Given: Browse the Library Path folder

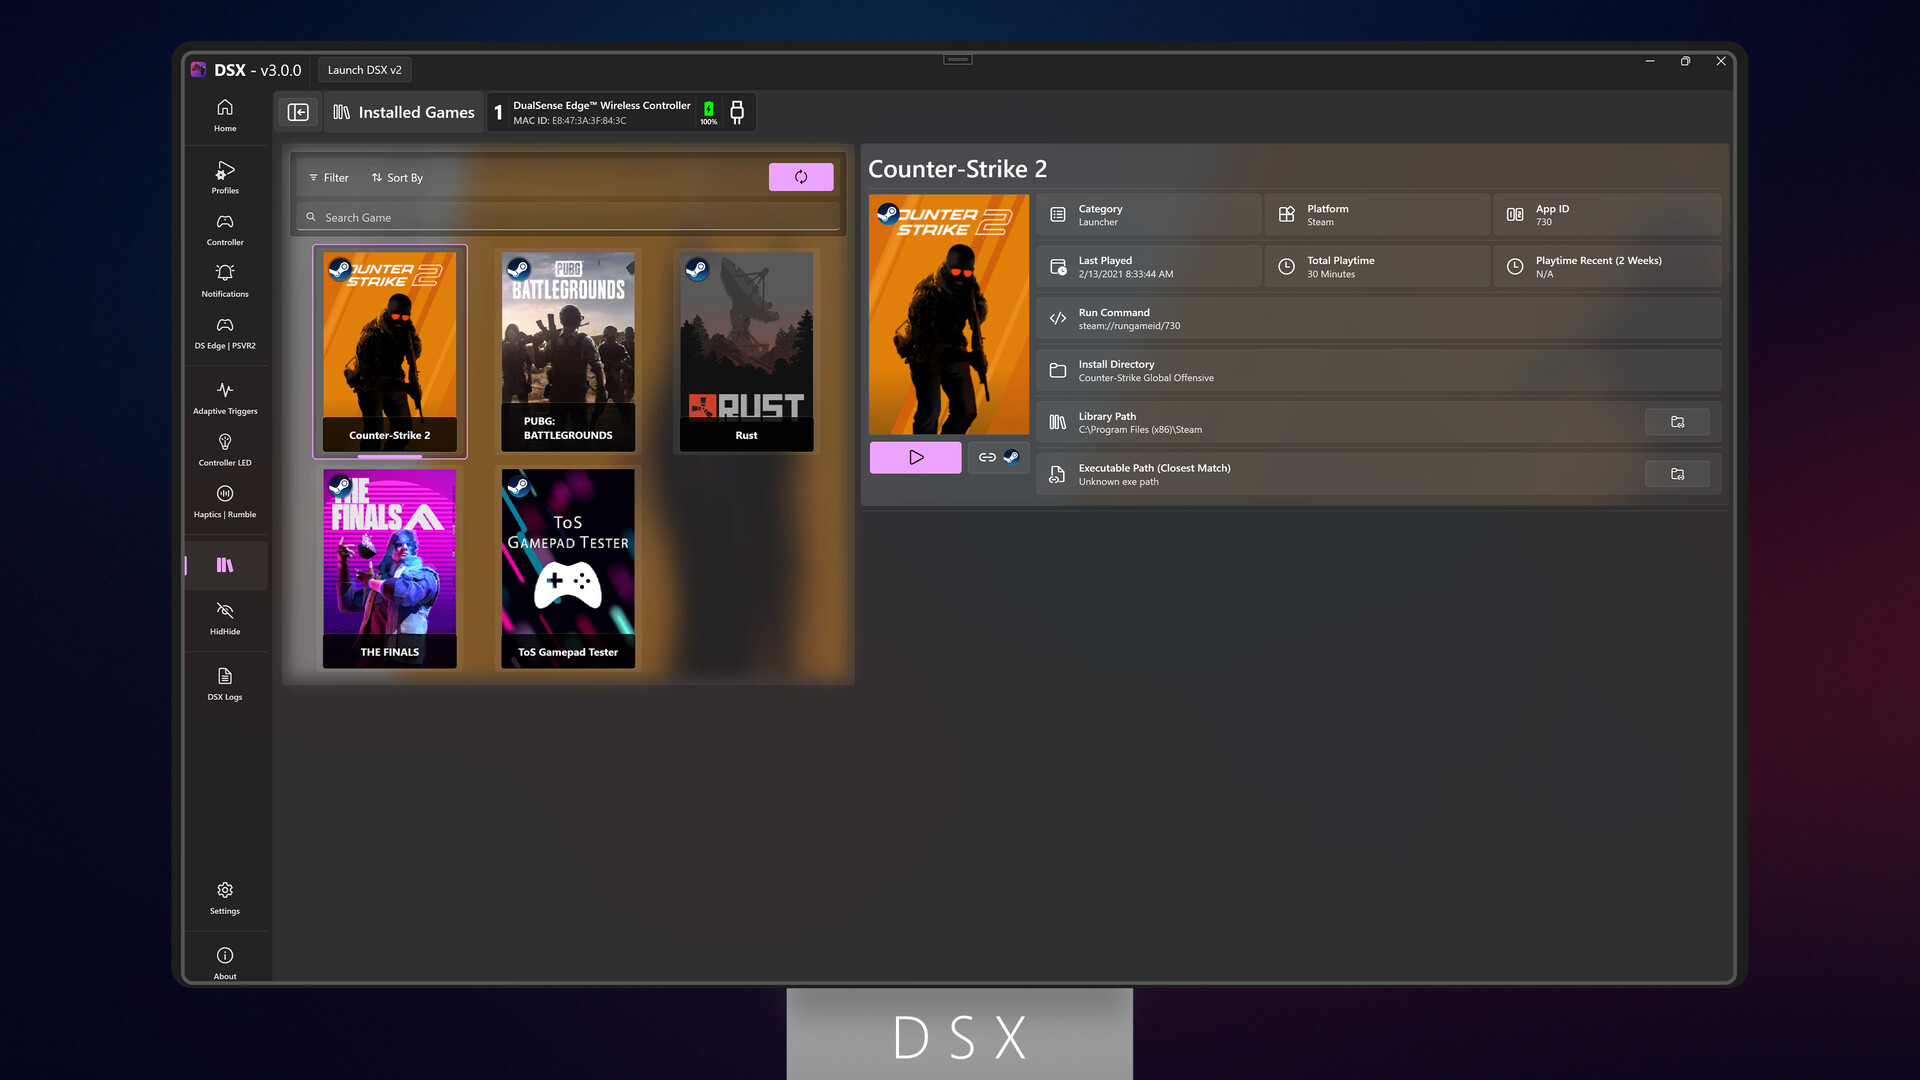Looking at the screenshot, I should [x=1677, y=421].
